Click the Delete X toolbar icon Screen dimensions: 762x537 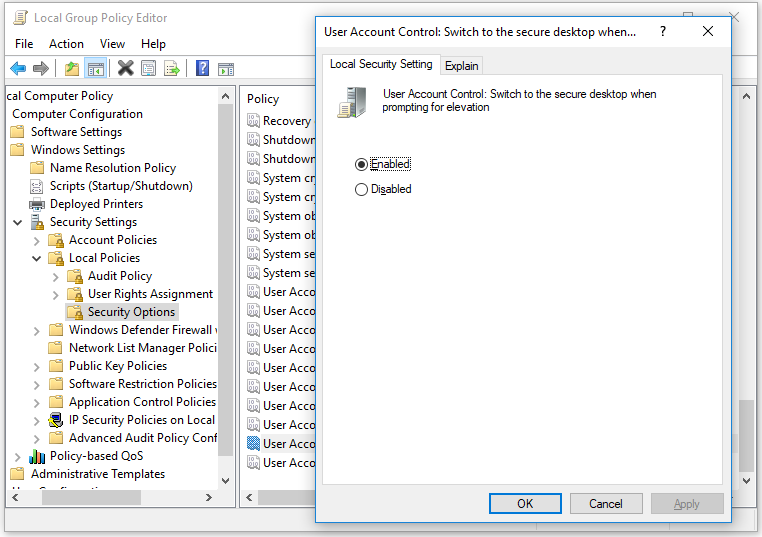click(x=125, y=69)
